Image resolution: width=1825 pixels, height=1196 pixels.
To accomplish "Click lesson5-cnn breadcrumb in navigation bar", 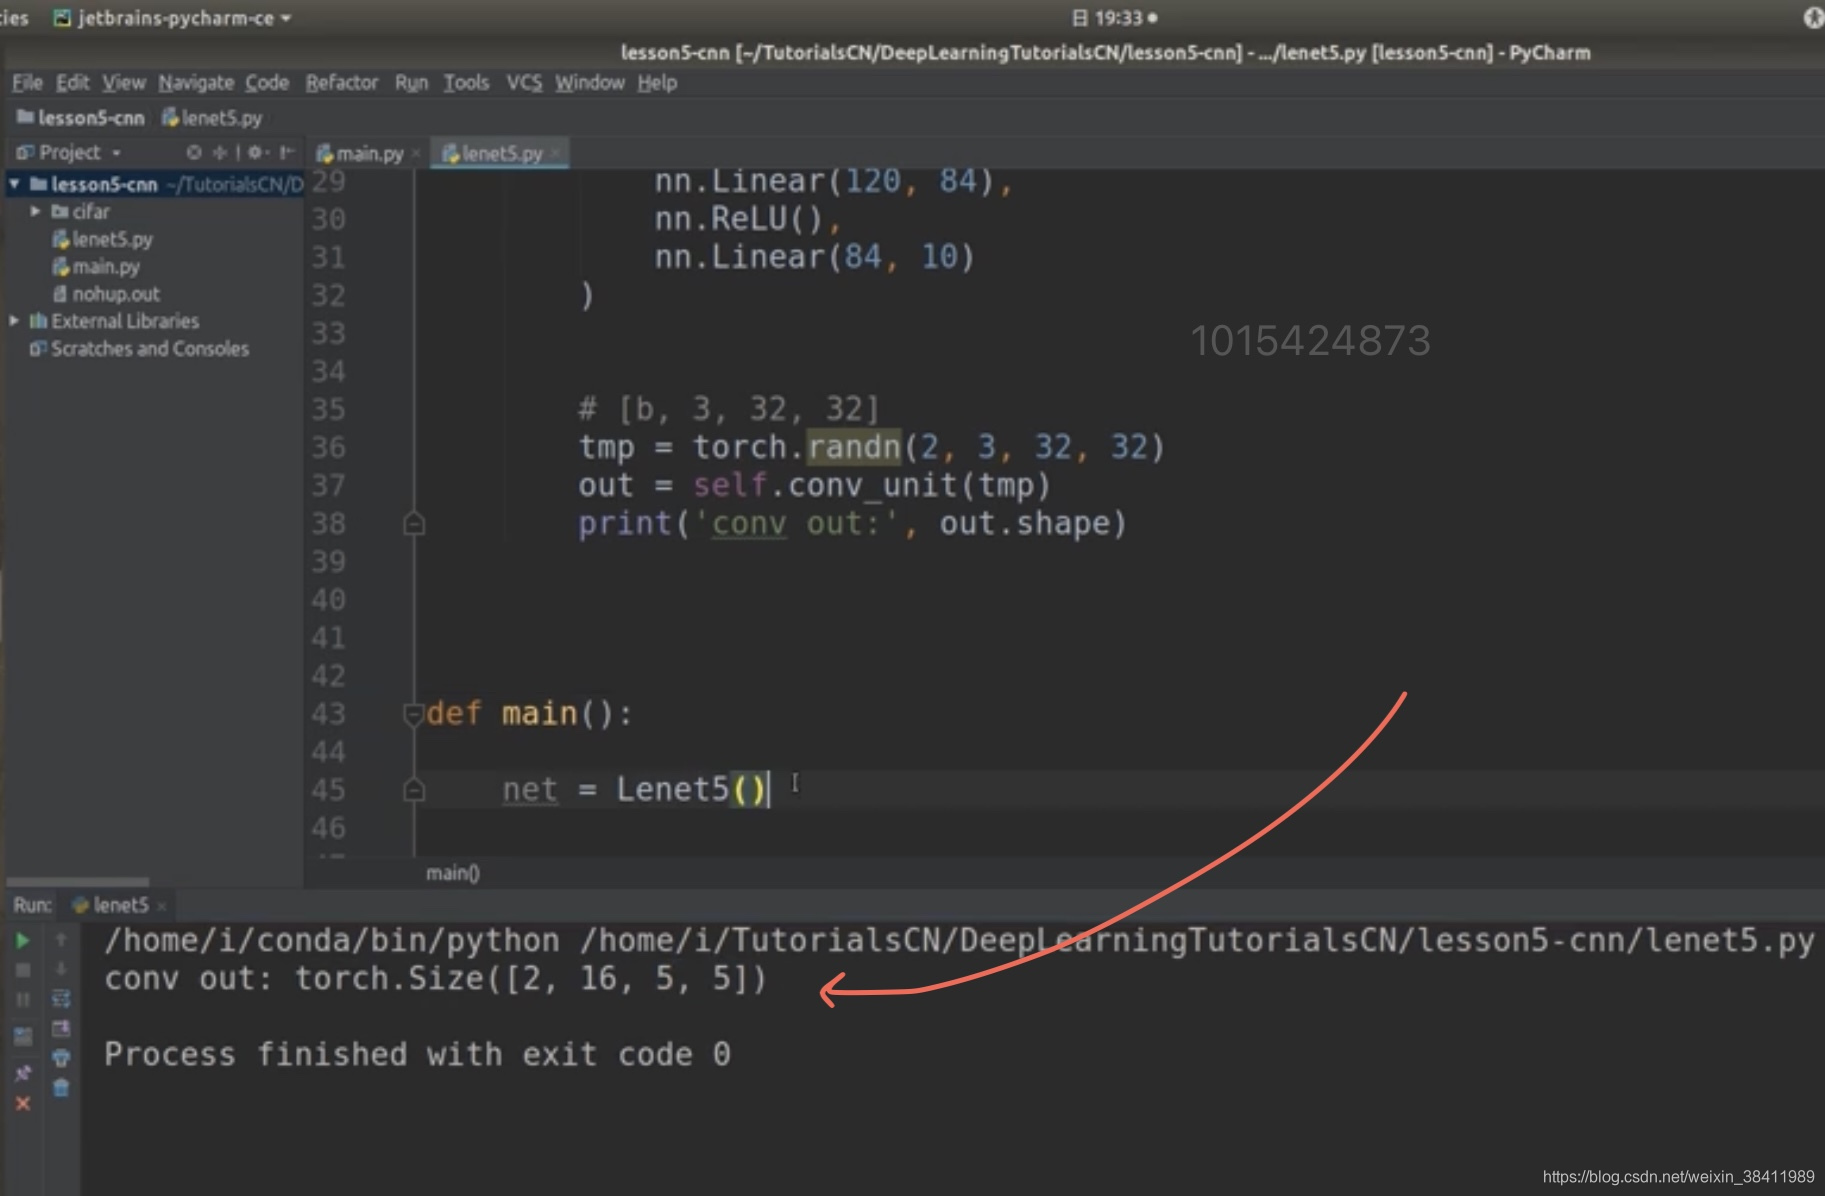I will (81, 118).
